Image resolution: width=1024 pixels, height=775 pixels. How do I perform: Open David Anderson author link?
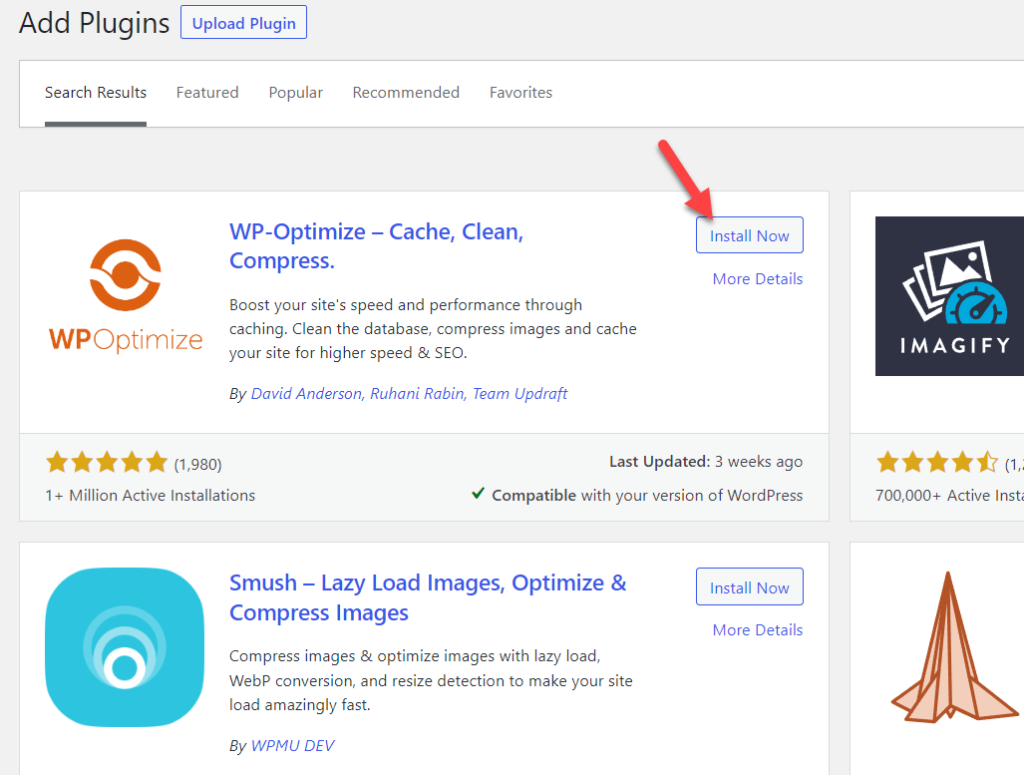(x=306, y=394)
